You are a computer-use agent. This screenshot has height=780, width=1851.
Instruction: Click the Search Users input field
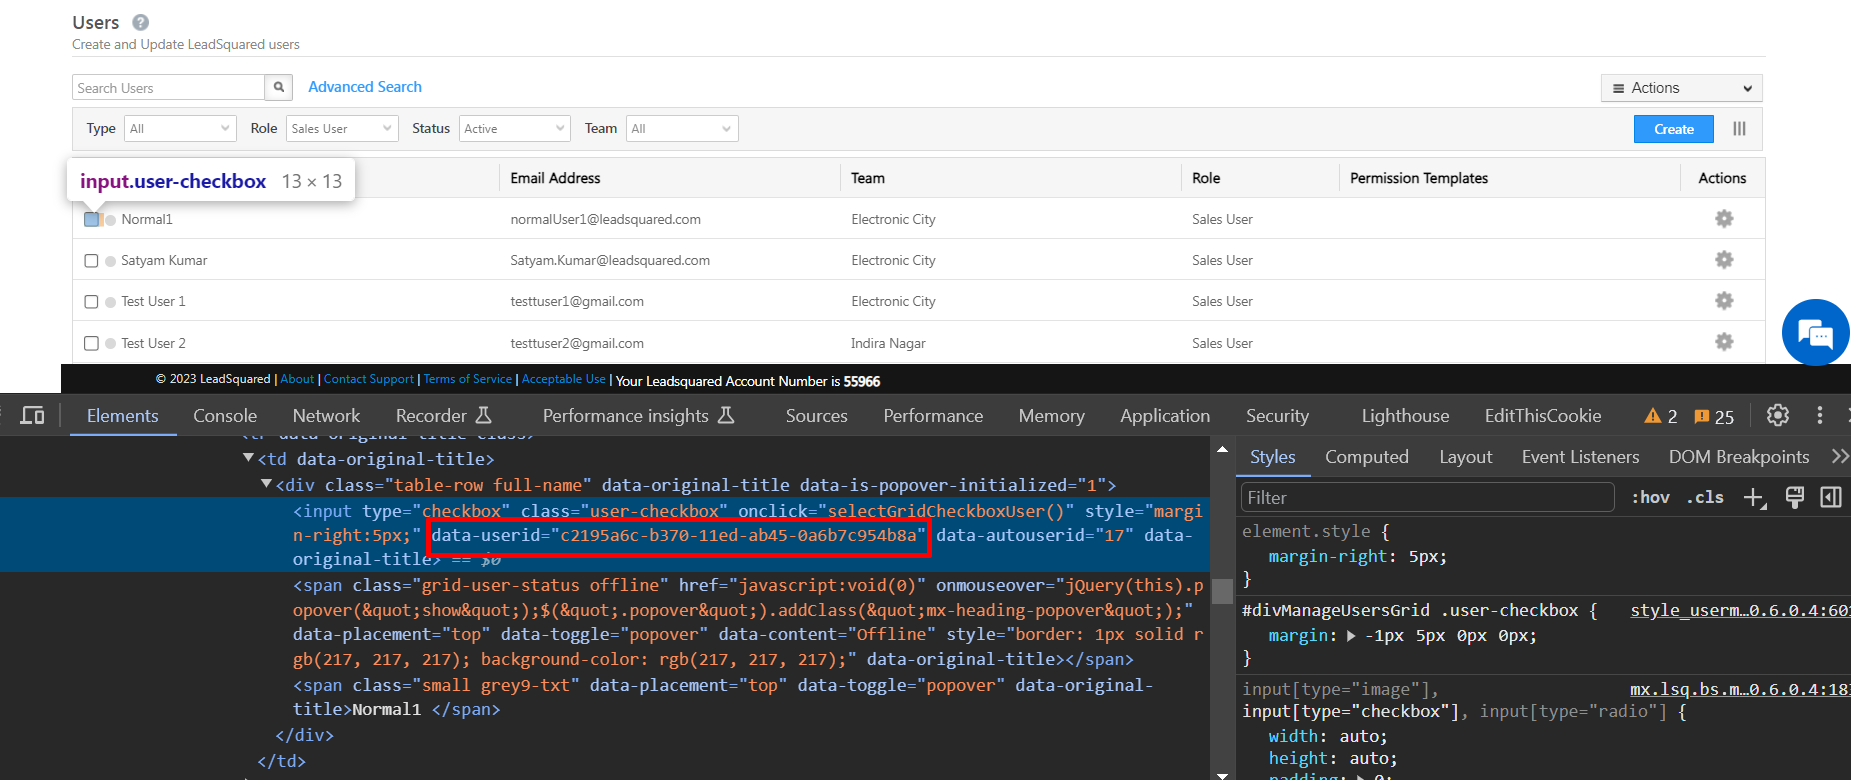168,88
